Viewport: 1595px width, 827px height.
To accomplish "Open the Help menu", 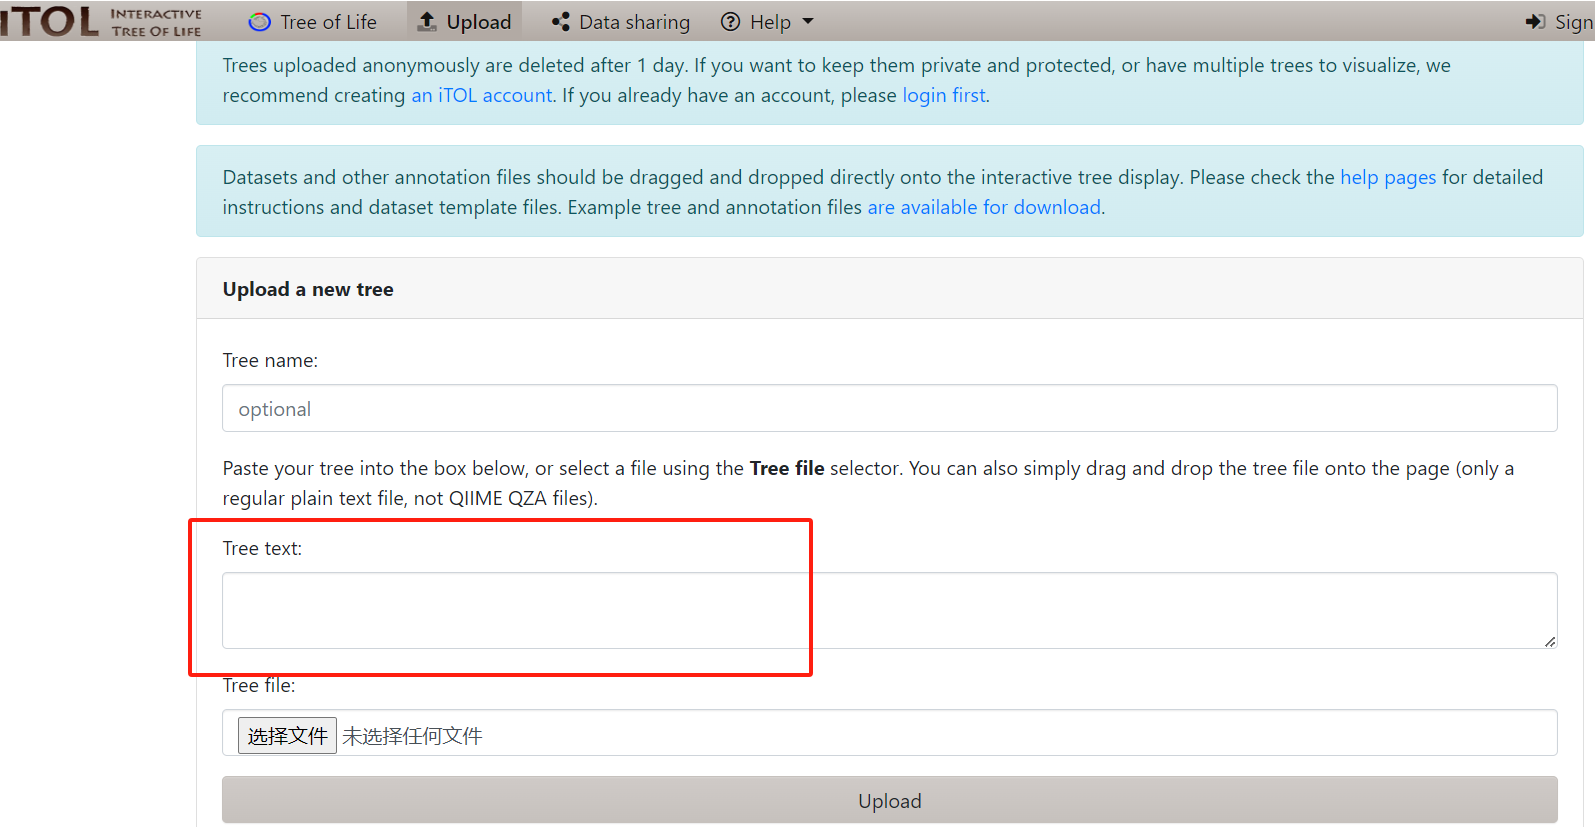I will (x=768, y=22).
